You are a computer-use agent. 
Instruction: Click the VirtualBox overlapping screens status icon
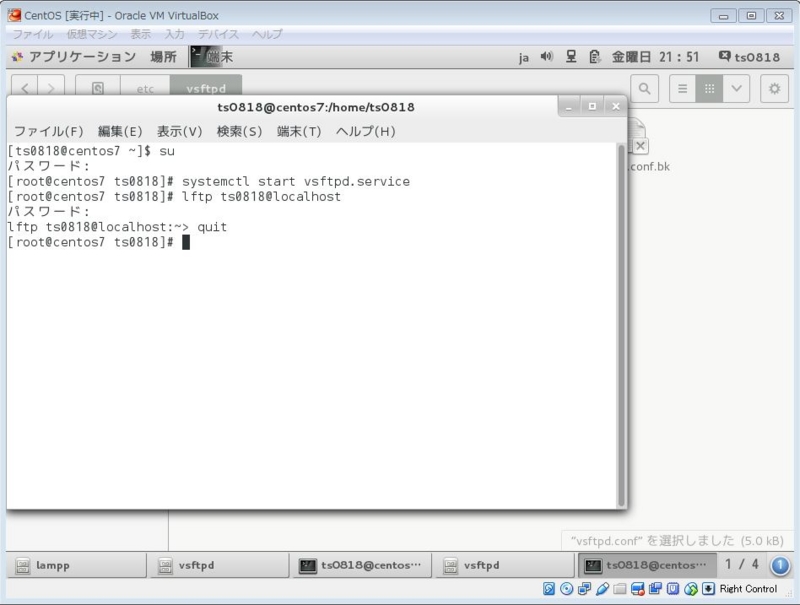pos(656,589)
